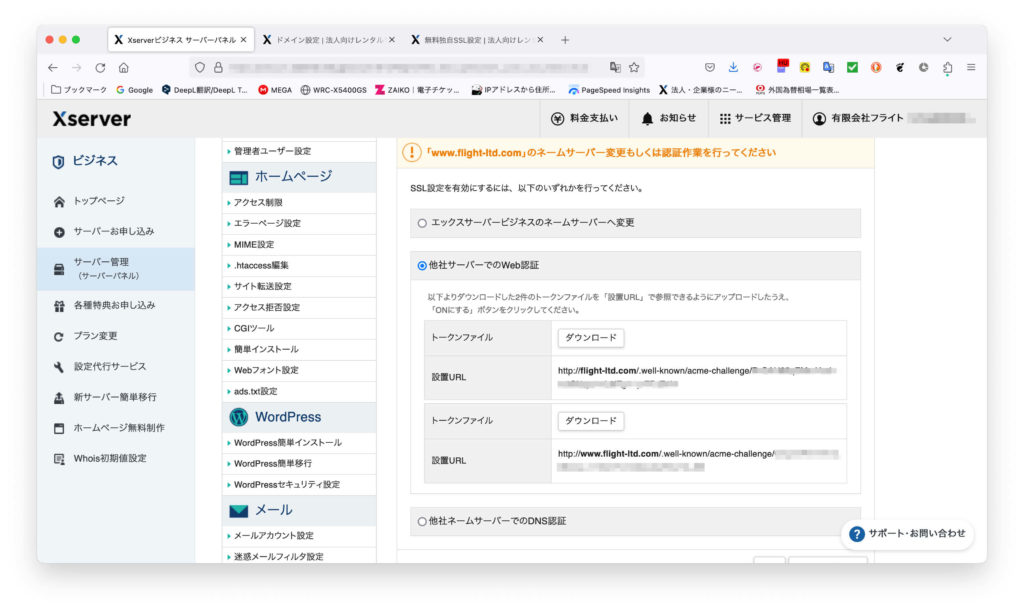This screenshot has width=1024, height=612.
Task: Click the padlock site security icon
Action: [x=218, y=67]
